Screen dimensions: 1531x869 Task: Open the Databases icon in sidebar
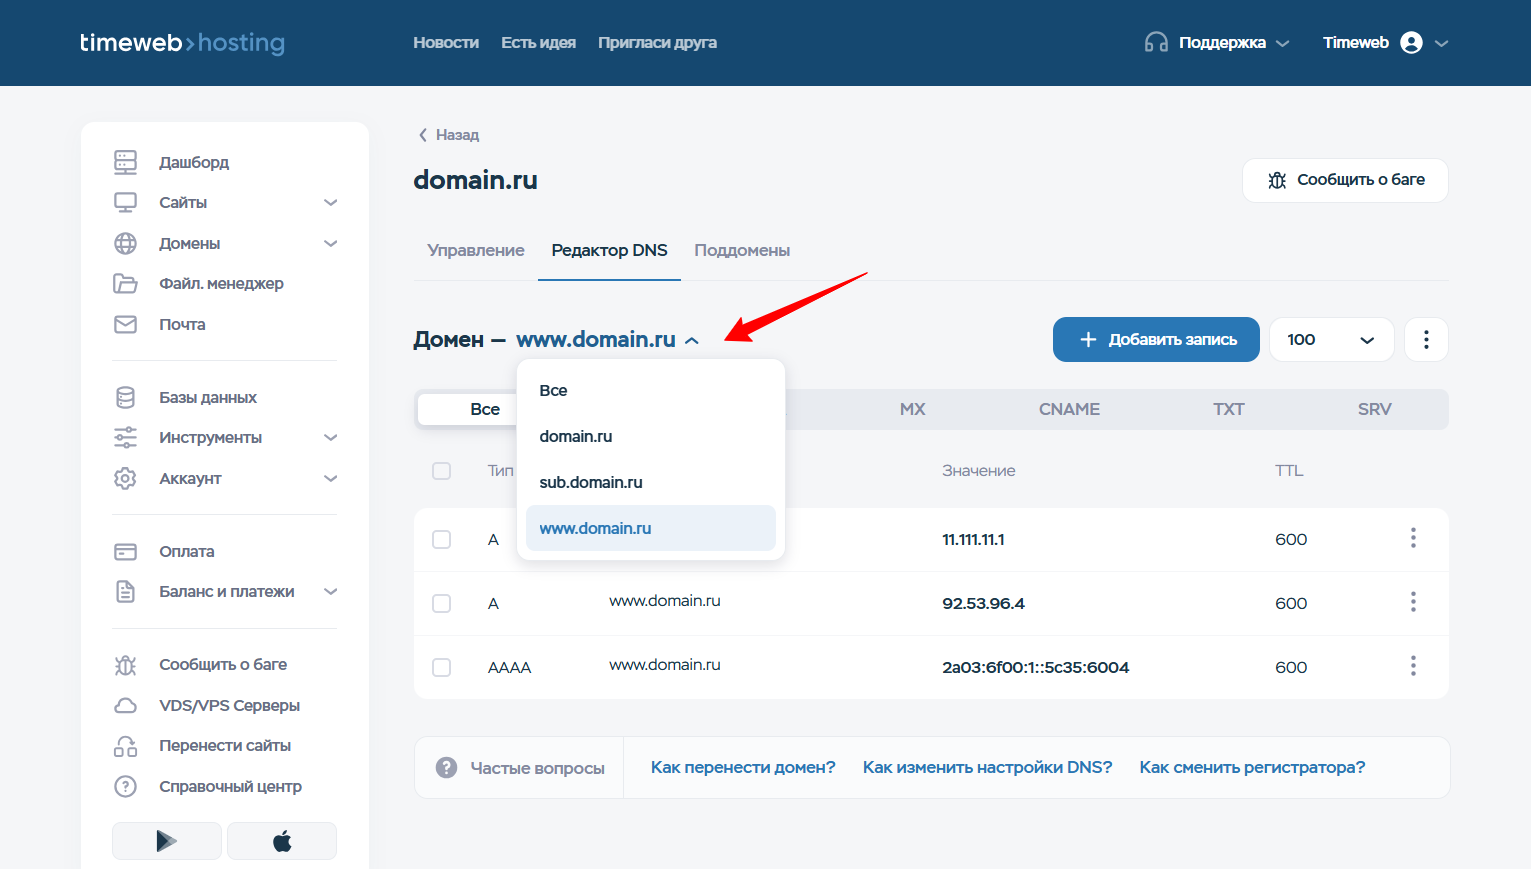click(x=125, y=398)
